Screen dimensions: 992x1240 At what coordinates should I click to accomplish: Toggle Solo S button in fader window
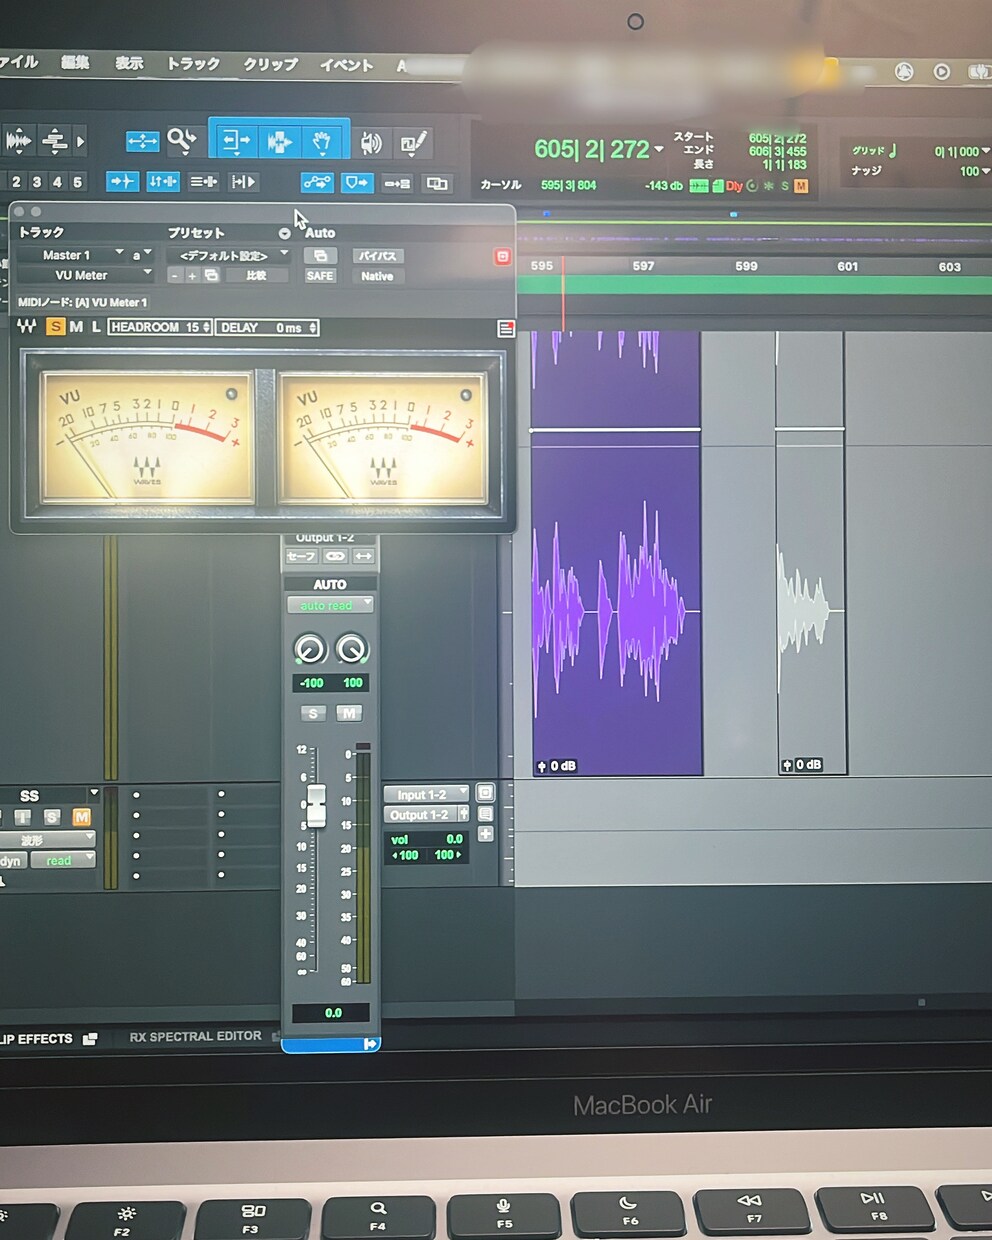coord(313,713)
